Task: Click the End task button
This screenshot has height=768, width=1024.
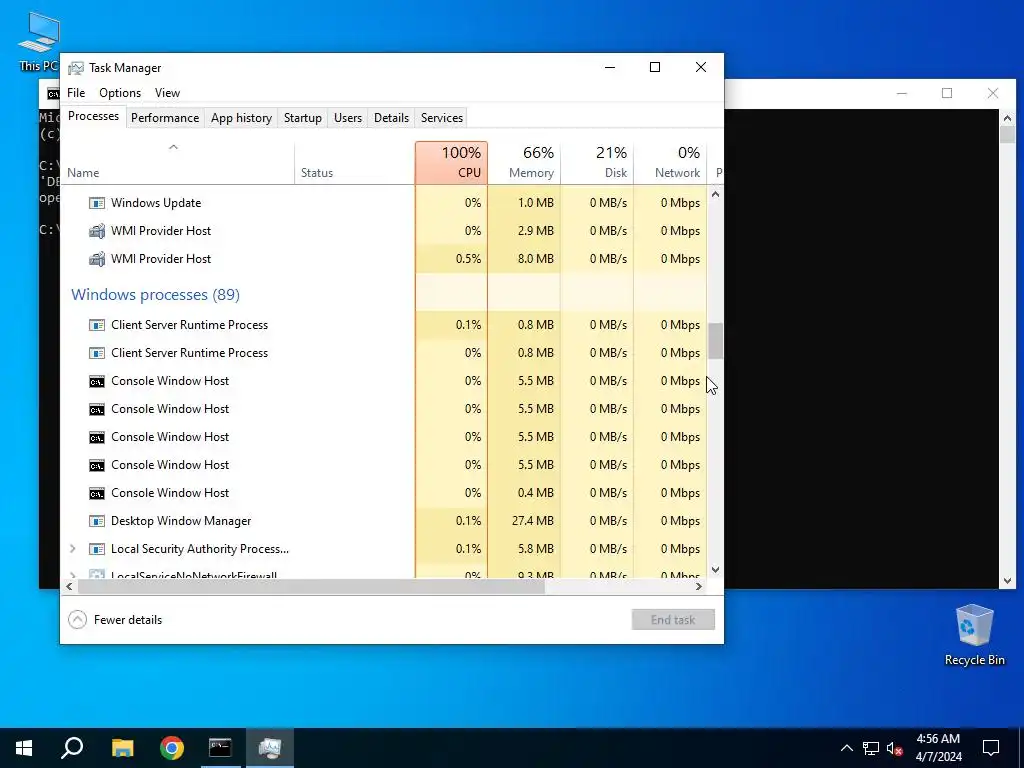Action: point(673,620)
